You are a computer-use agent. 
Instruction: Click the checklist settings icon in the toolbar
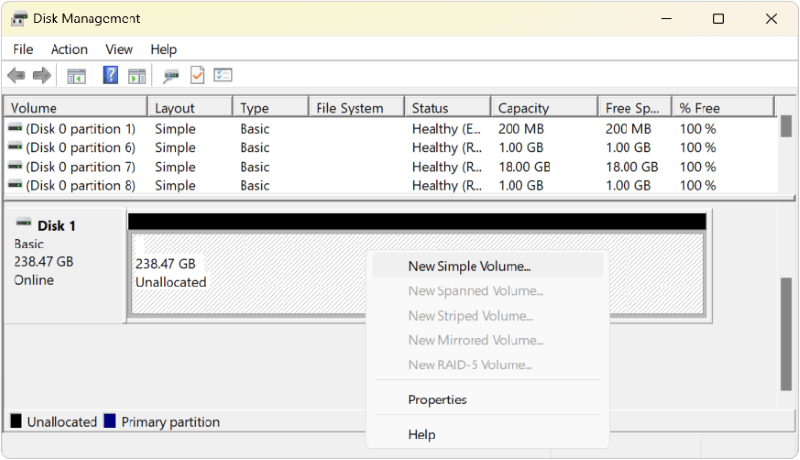223,75
